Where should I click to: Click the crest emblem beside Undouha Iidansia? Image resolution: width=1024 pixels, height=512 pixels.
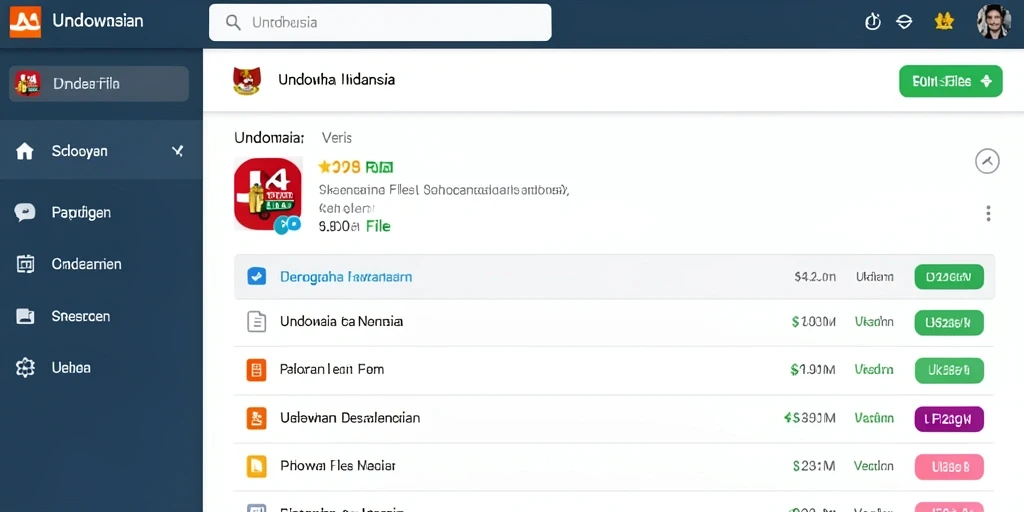click(x=246, y=80)
